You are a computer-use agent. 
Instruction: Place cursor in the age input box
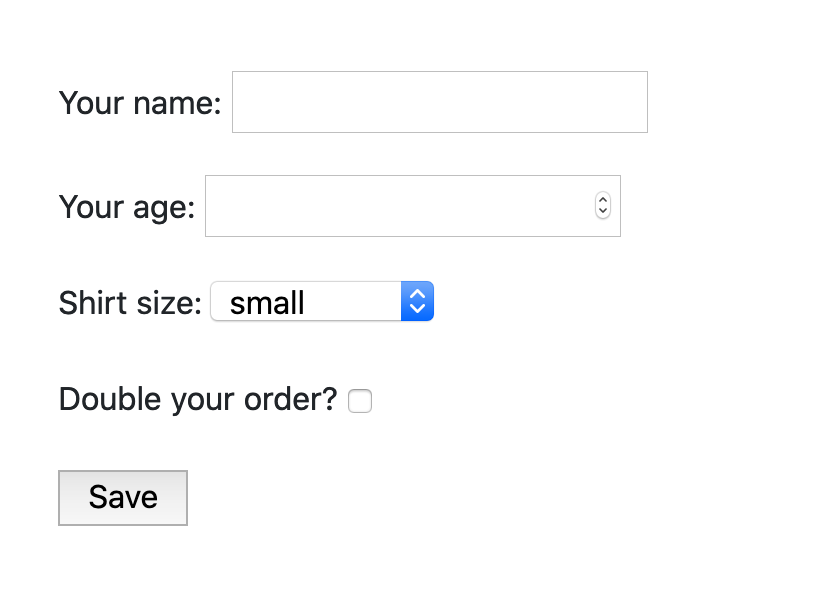click(x=398, y=206)
